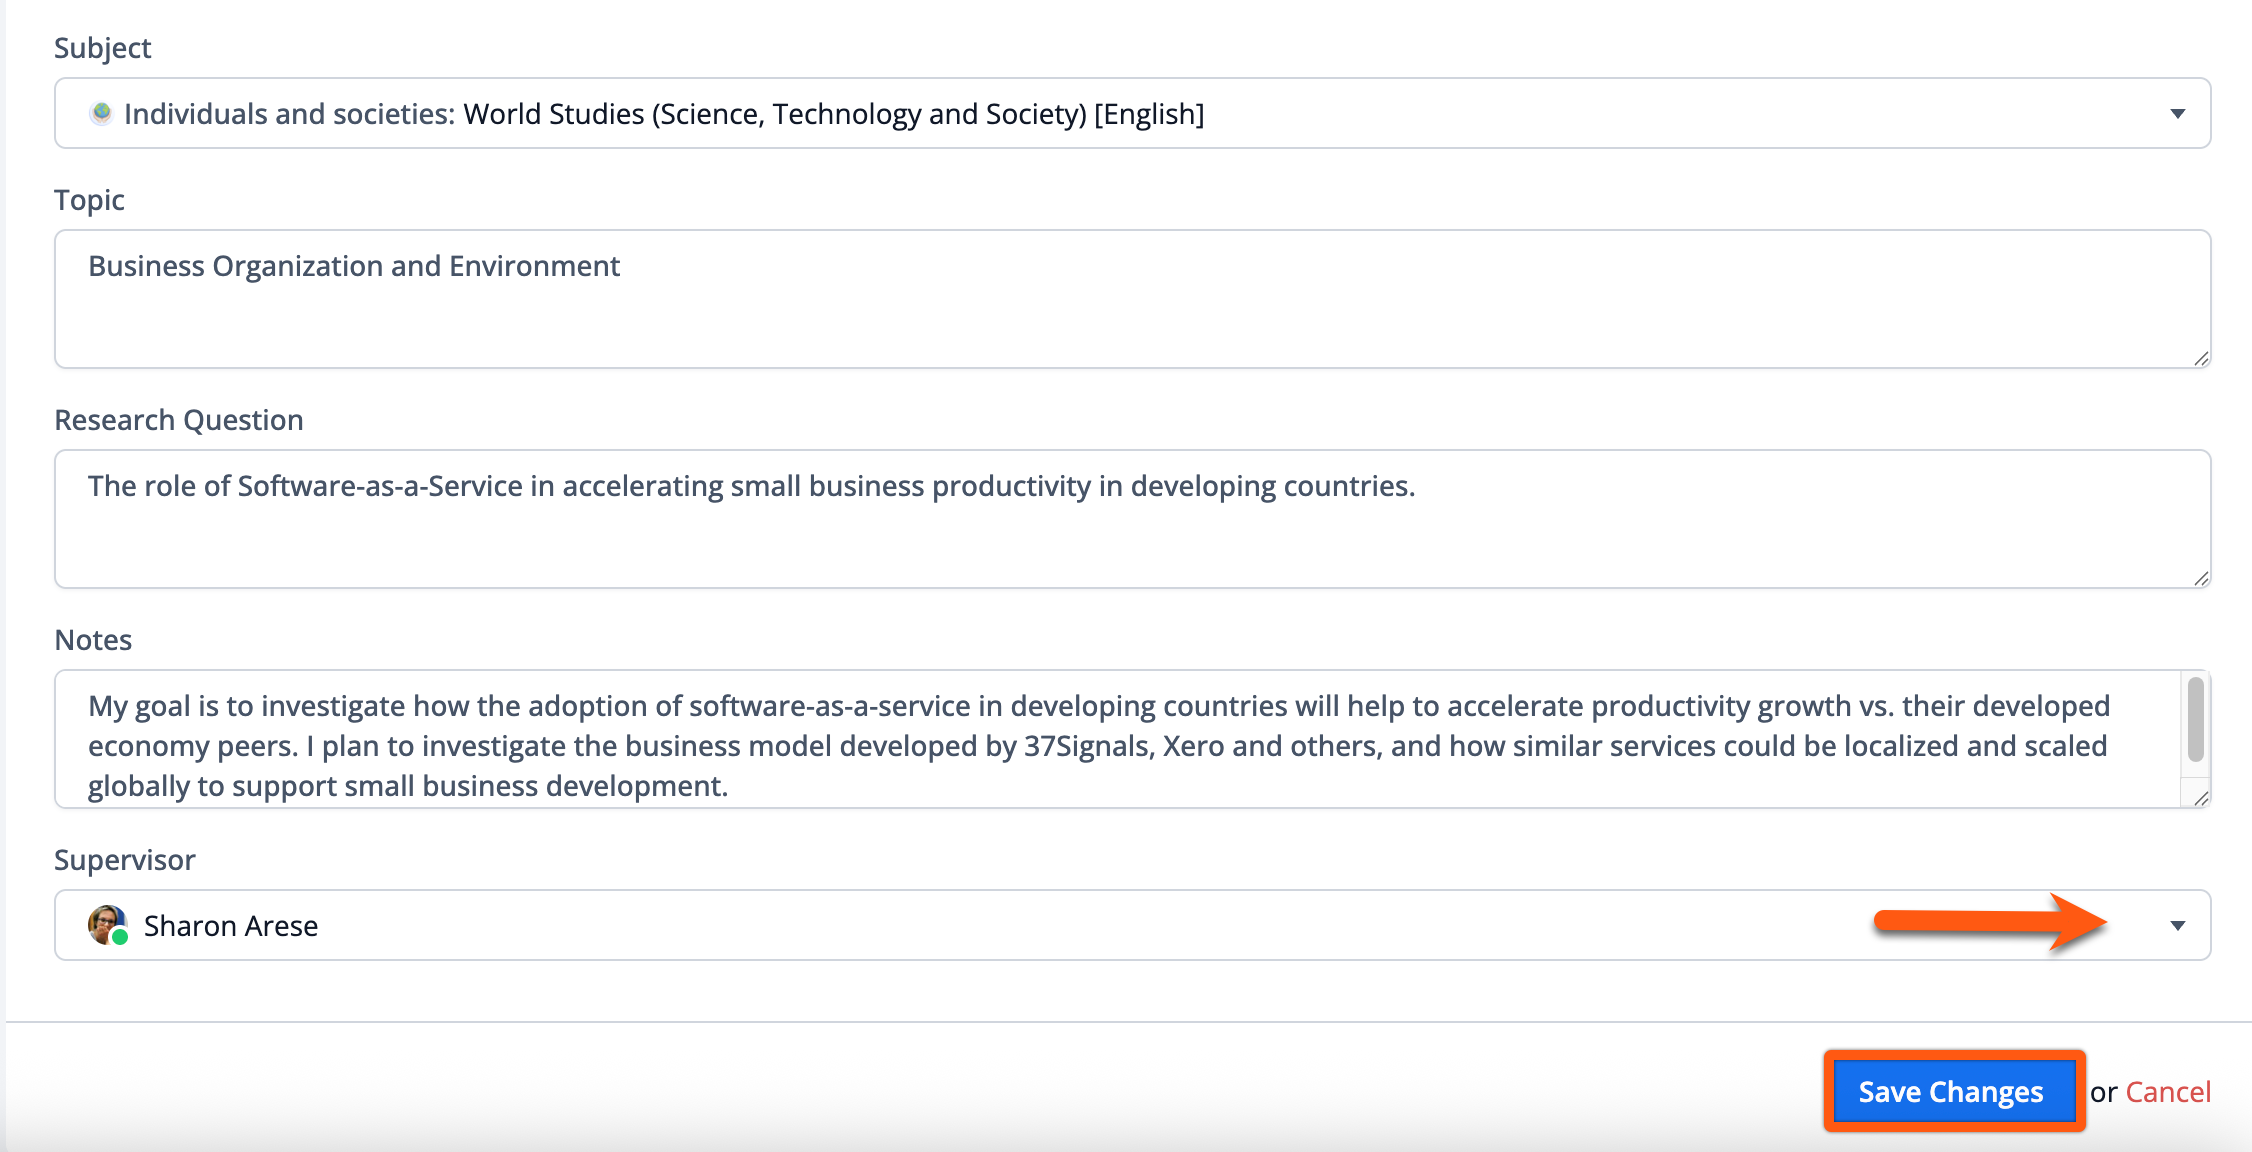Click the Research Question resize handle
Viewport: 2252px width, 1152px height.
point(2201,579)
